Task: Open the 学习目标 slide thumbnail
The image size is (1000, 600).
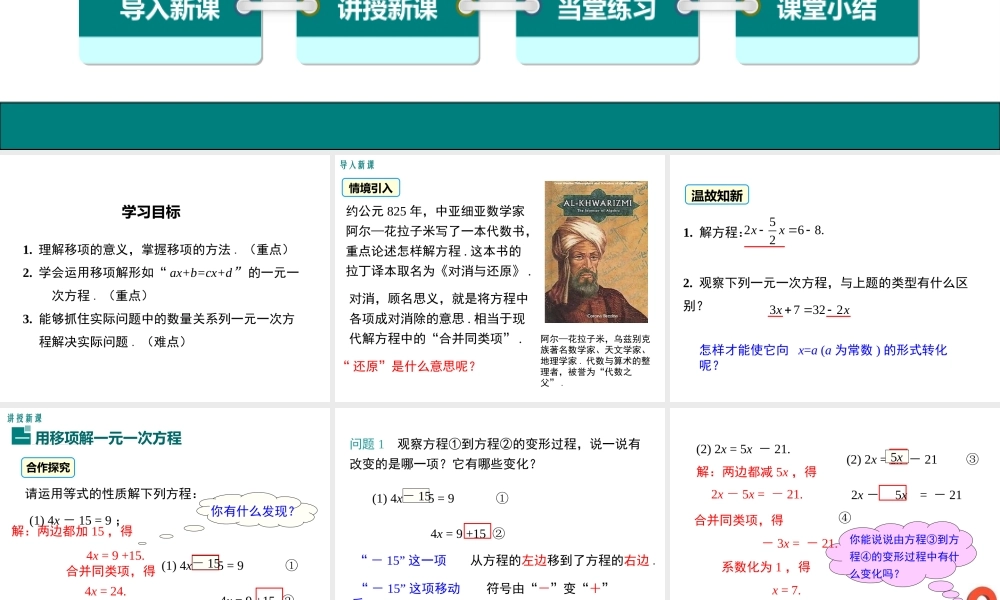Action: pyautogui.click(x=165, y=278)
